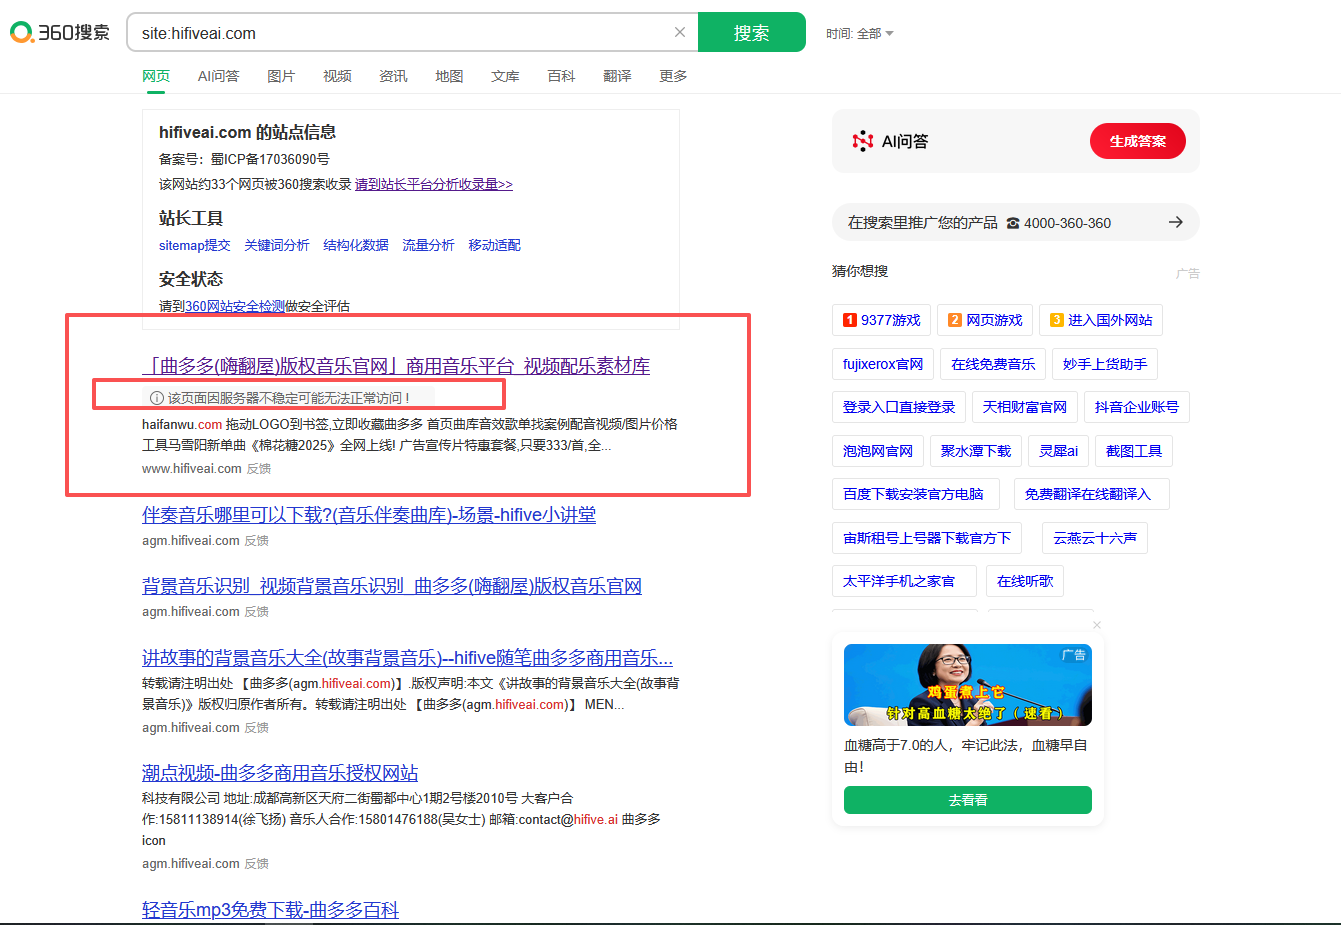Open the 移动适配 tool link
The width and height of the screenshot is (1341, 925).
click(495, 245)
